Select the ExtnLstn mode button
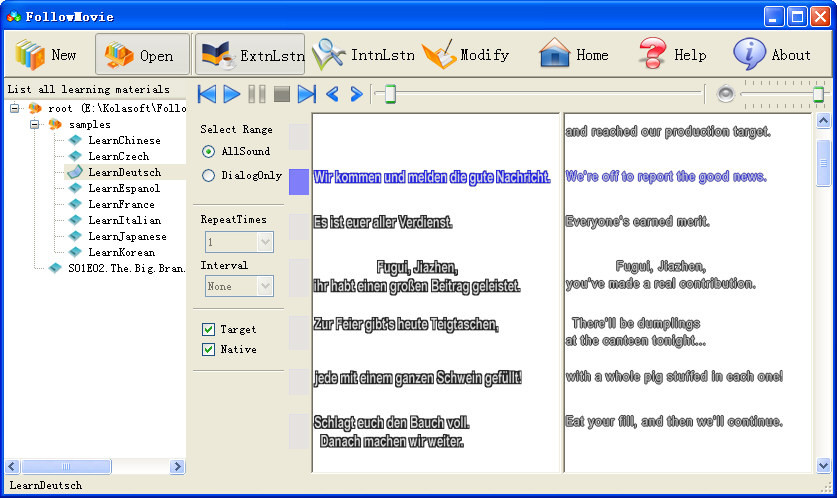The height and width of the screenshot is (498, 837). click(x=250, y=54)
